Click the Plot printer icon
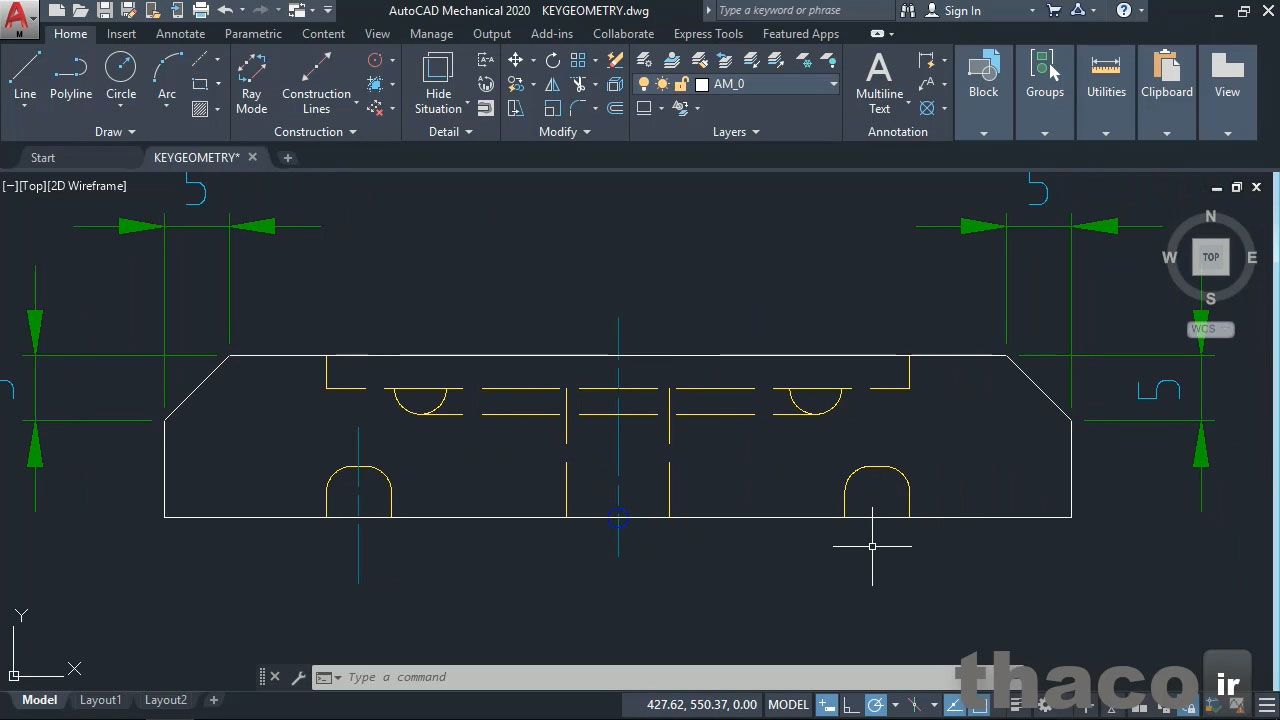Screen dimensions: 1280x720 coord(201,11)
